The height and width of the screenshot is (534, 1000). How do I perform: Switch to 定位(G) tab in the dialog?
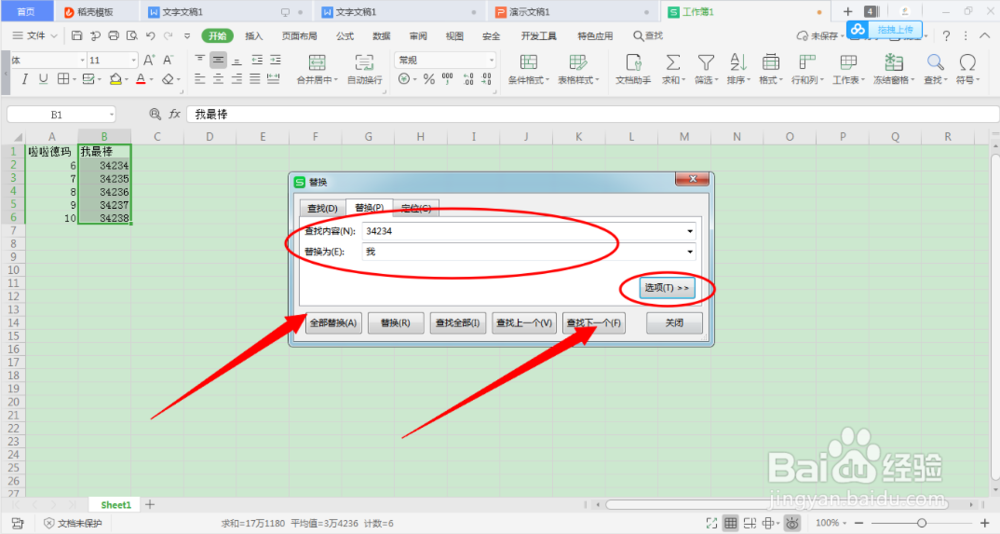tap(416, 208)
